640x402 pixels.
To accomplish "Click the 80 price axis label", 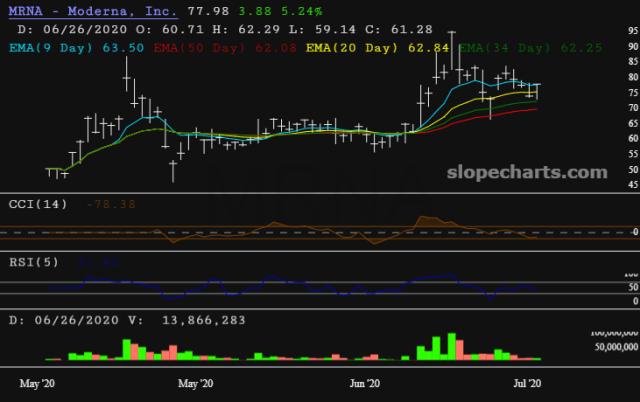I will (633, 77).
